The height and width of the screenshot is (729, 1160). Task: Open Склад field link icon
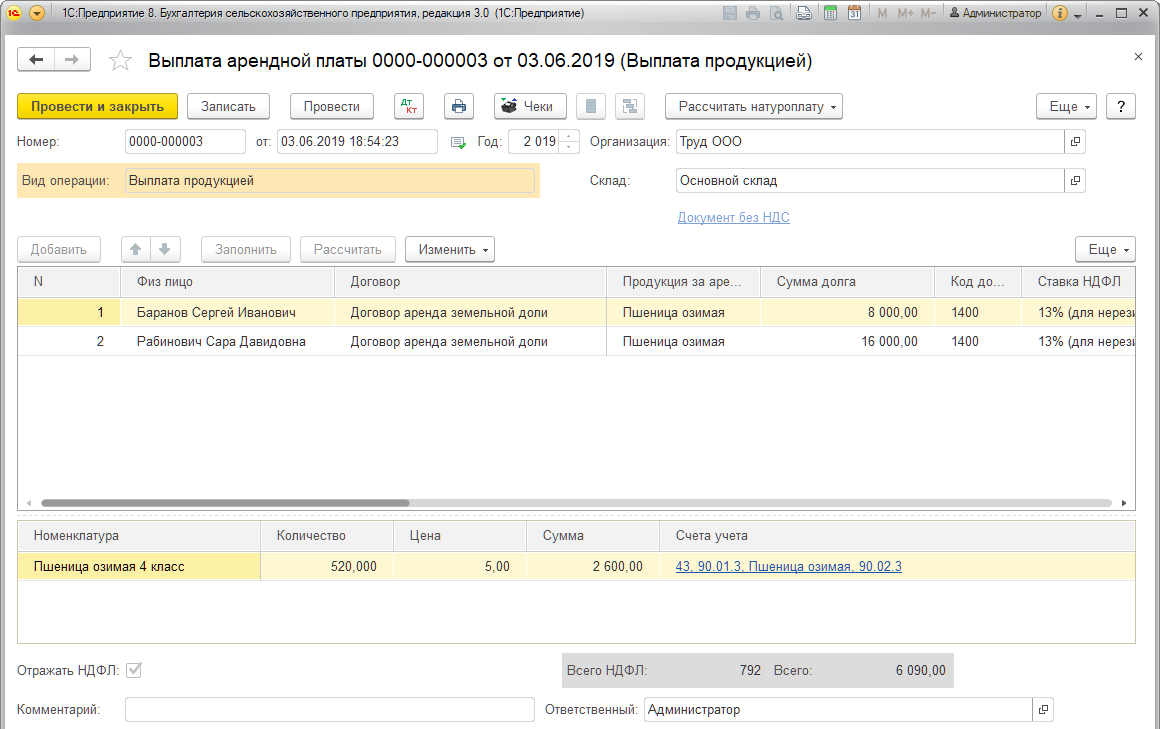click(1075, 180)
